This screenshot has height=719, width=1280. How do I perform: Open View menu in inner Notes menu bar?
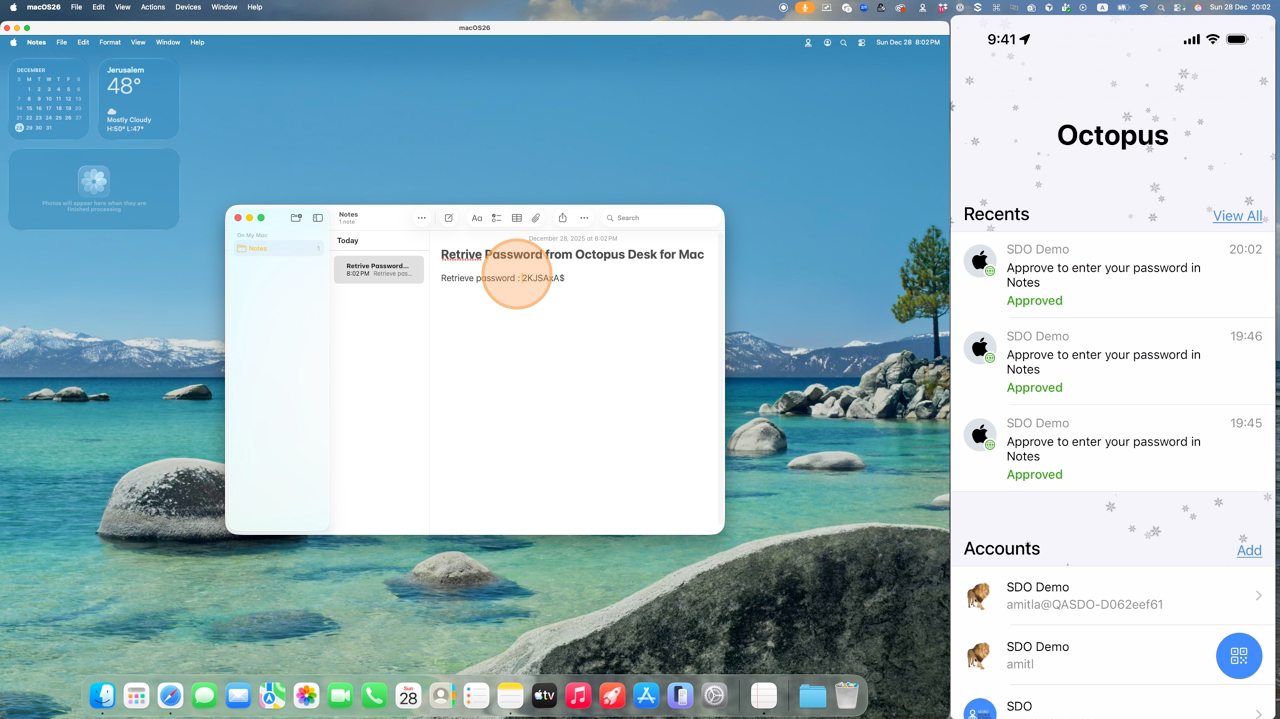(x=138, y=43)
